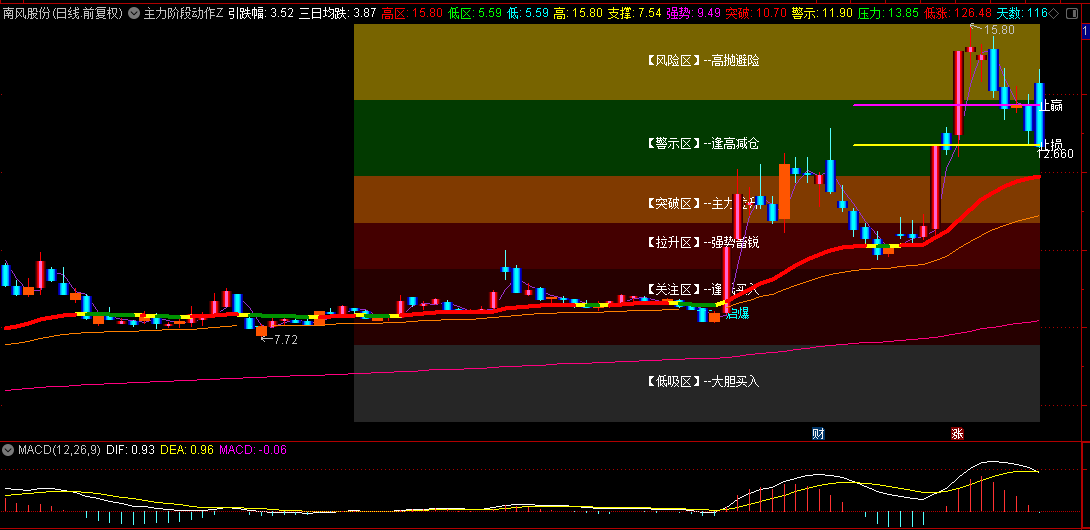Click the 引跌幅: 3.52 value

coord(261,13)
